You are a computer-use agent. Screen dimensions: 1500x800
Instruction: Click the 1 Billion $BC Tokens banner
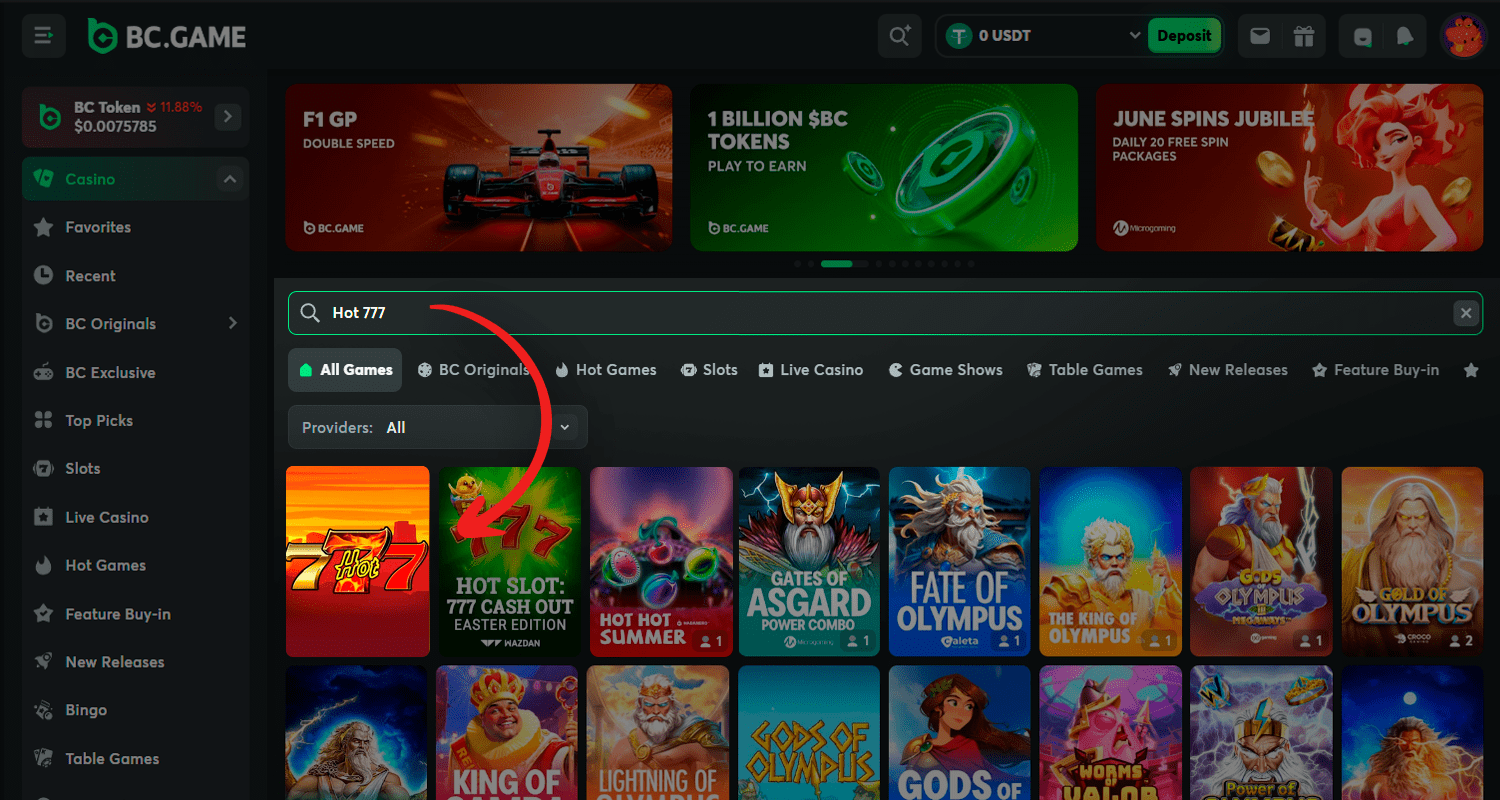coord(884,167)
